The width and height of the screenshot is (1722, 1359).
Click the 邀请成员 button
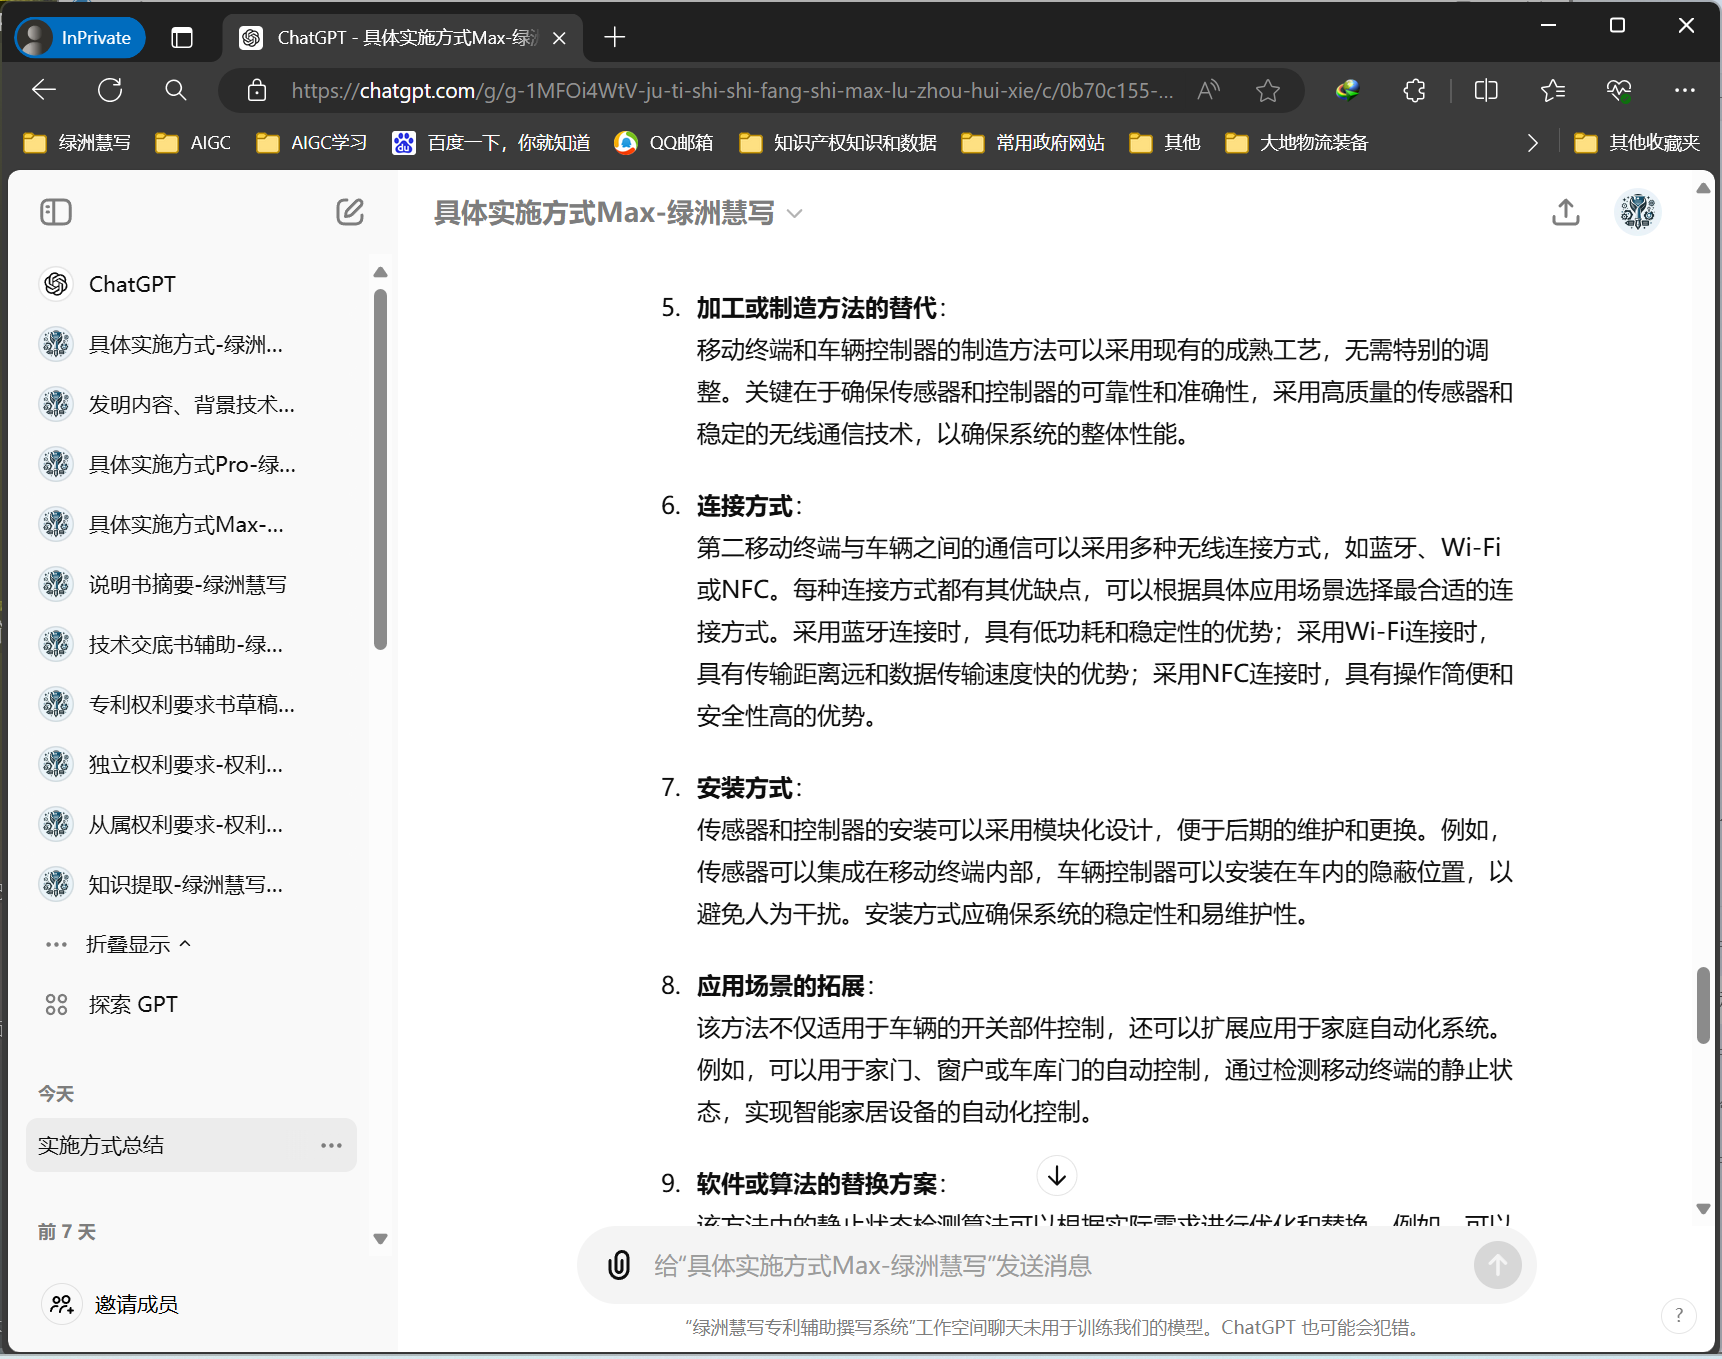pyautogui.click(x=136, y=1304)
